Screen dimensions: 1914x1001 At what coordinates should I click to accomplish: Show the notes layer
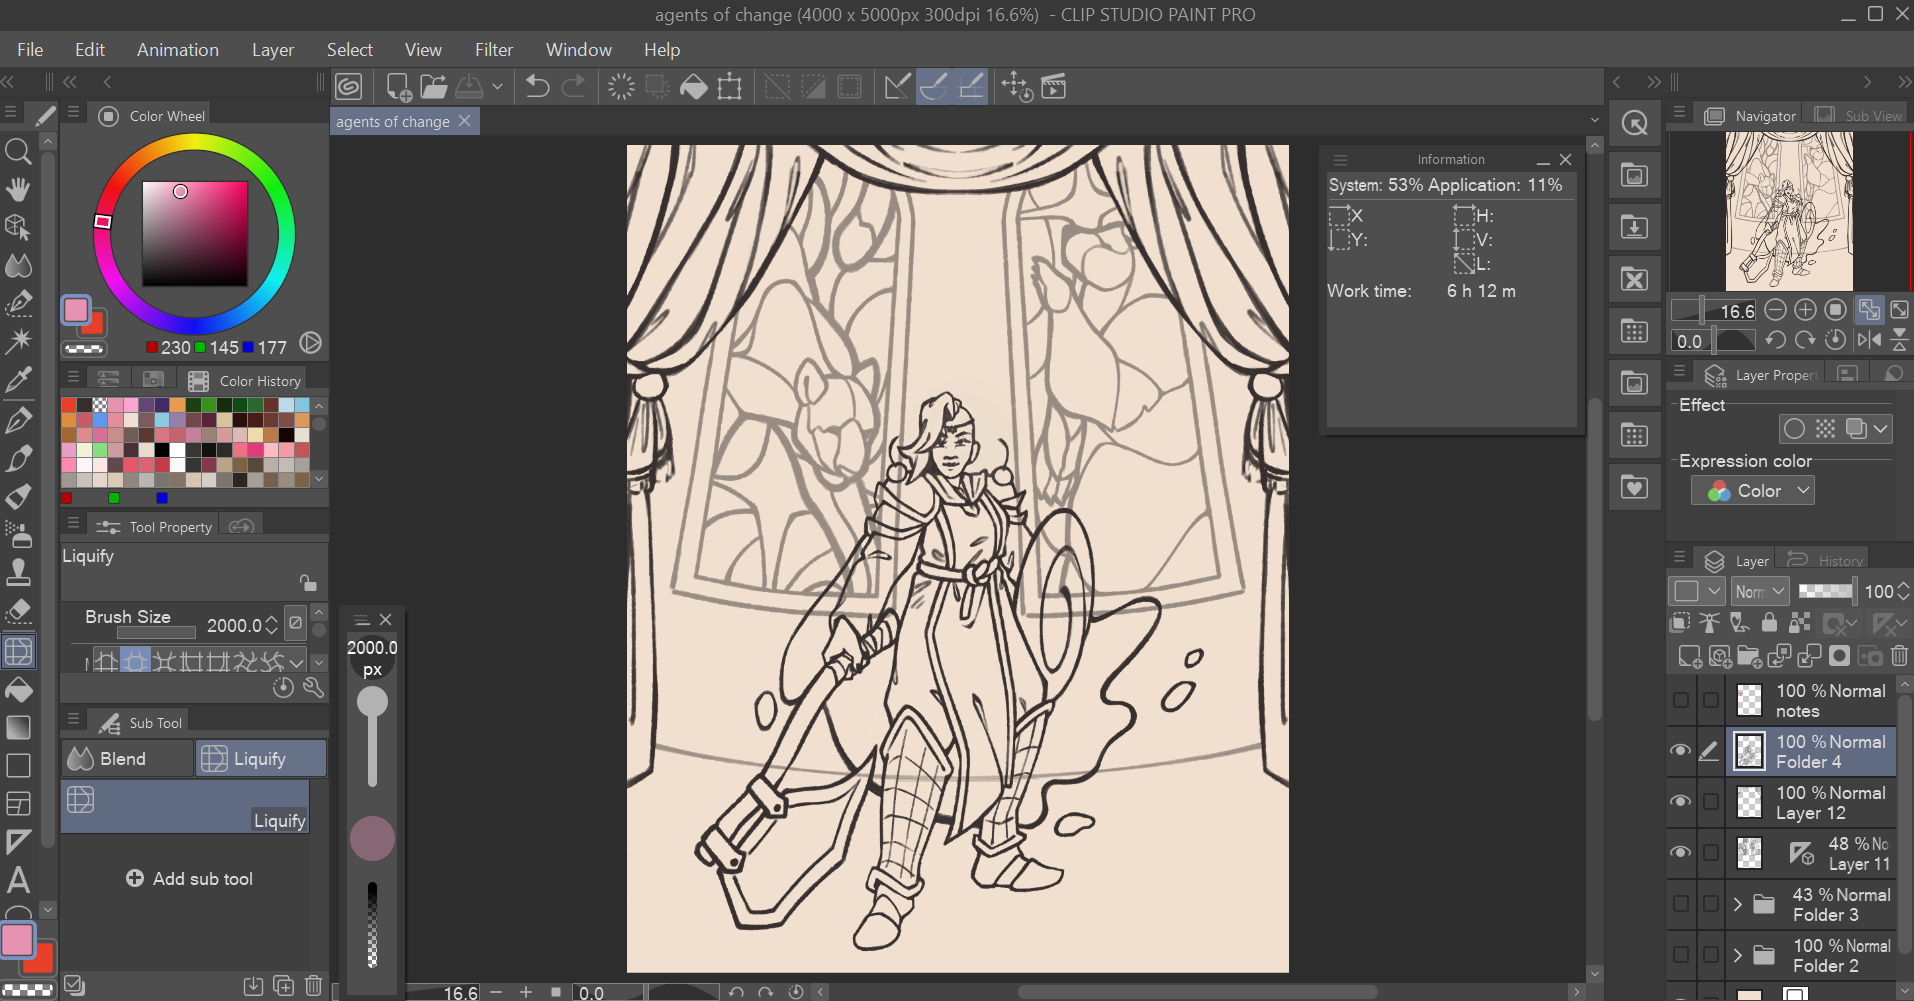pos(1681,700)
